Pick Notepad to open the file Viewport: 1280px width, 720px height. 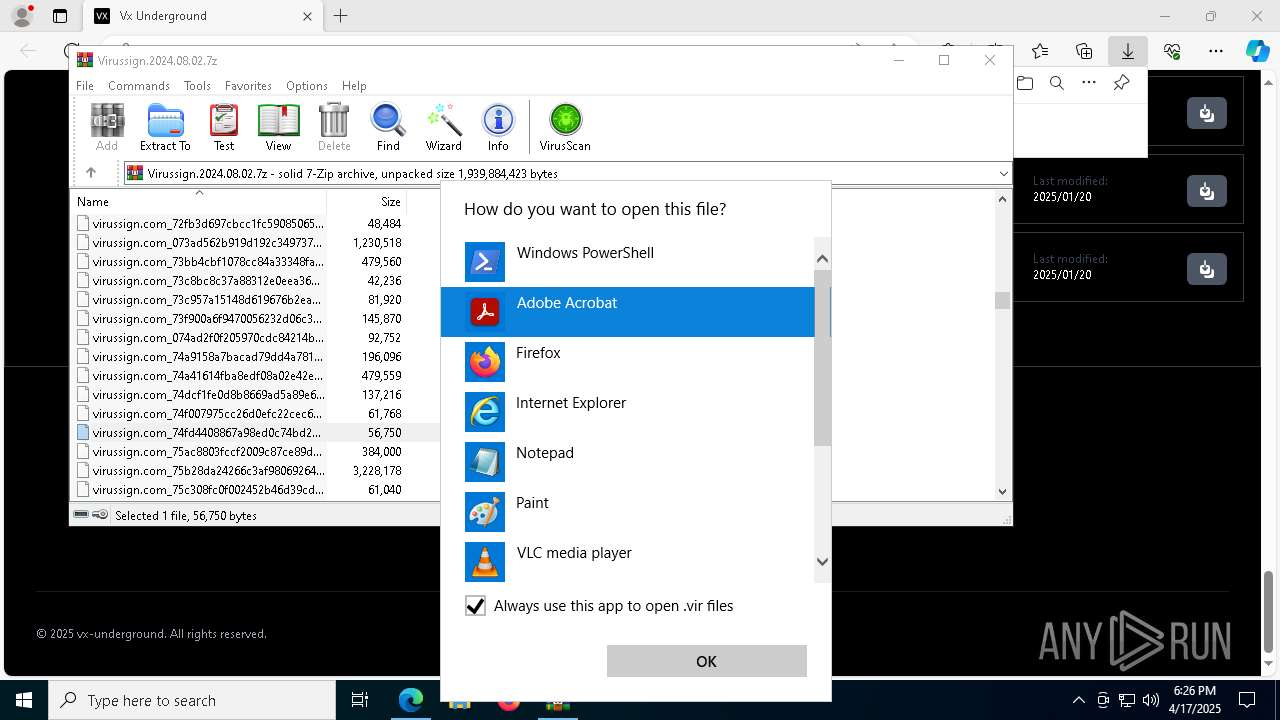(628, 462)
